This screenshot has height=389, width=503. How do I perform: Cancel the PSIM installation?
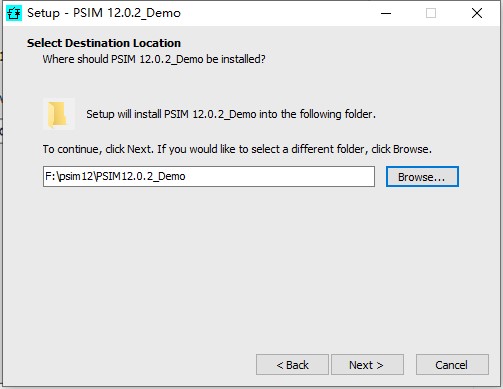452,365
